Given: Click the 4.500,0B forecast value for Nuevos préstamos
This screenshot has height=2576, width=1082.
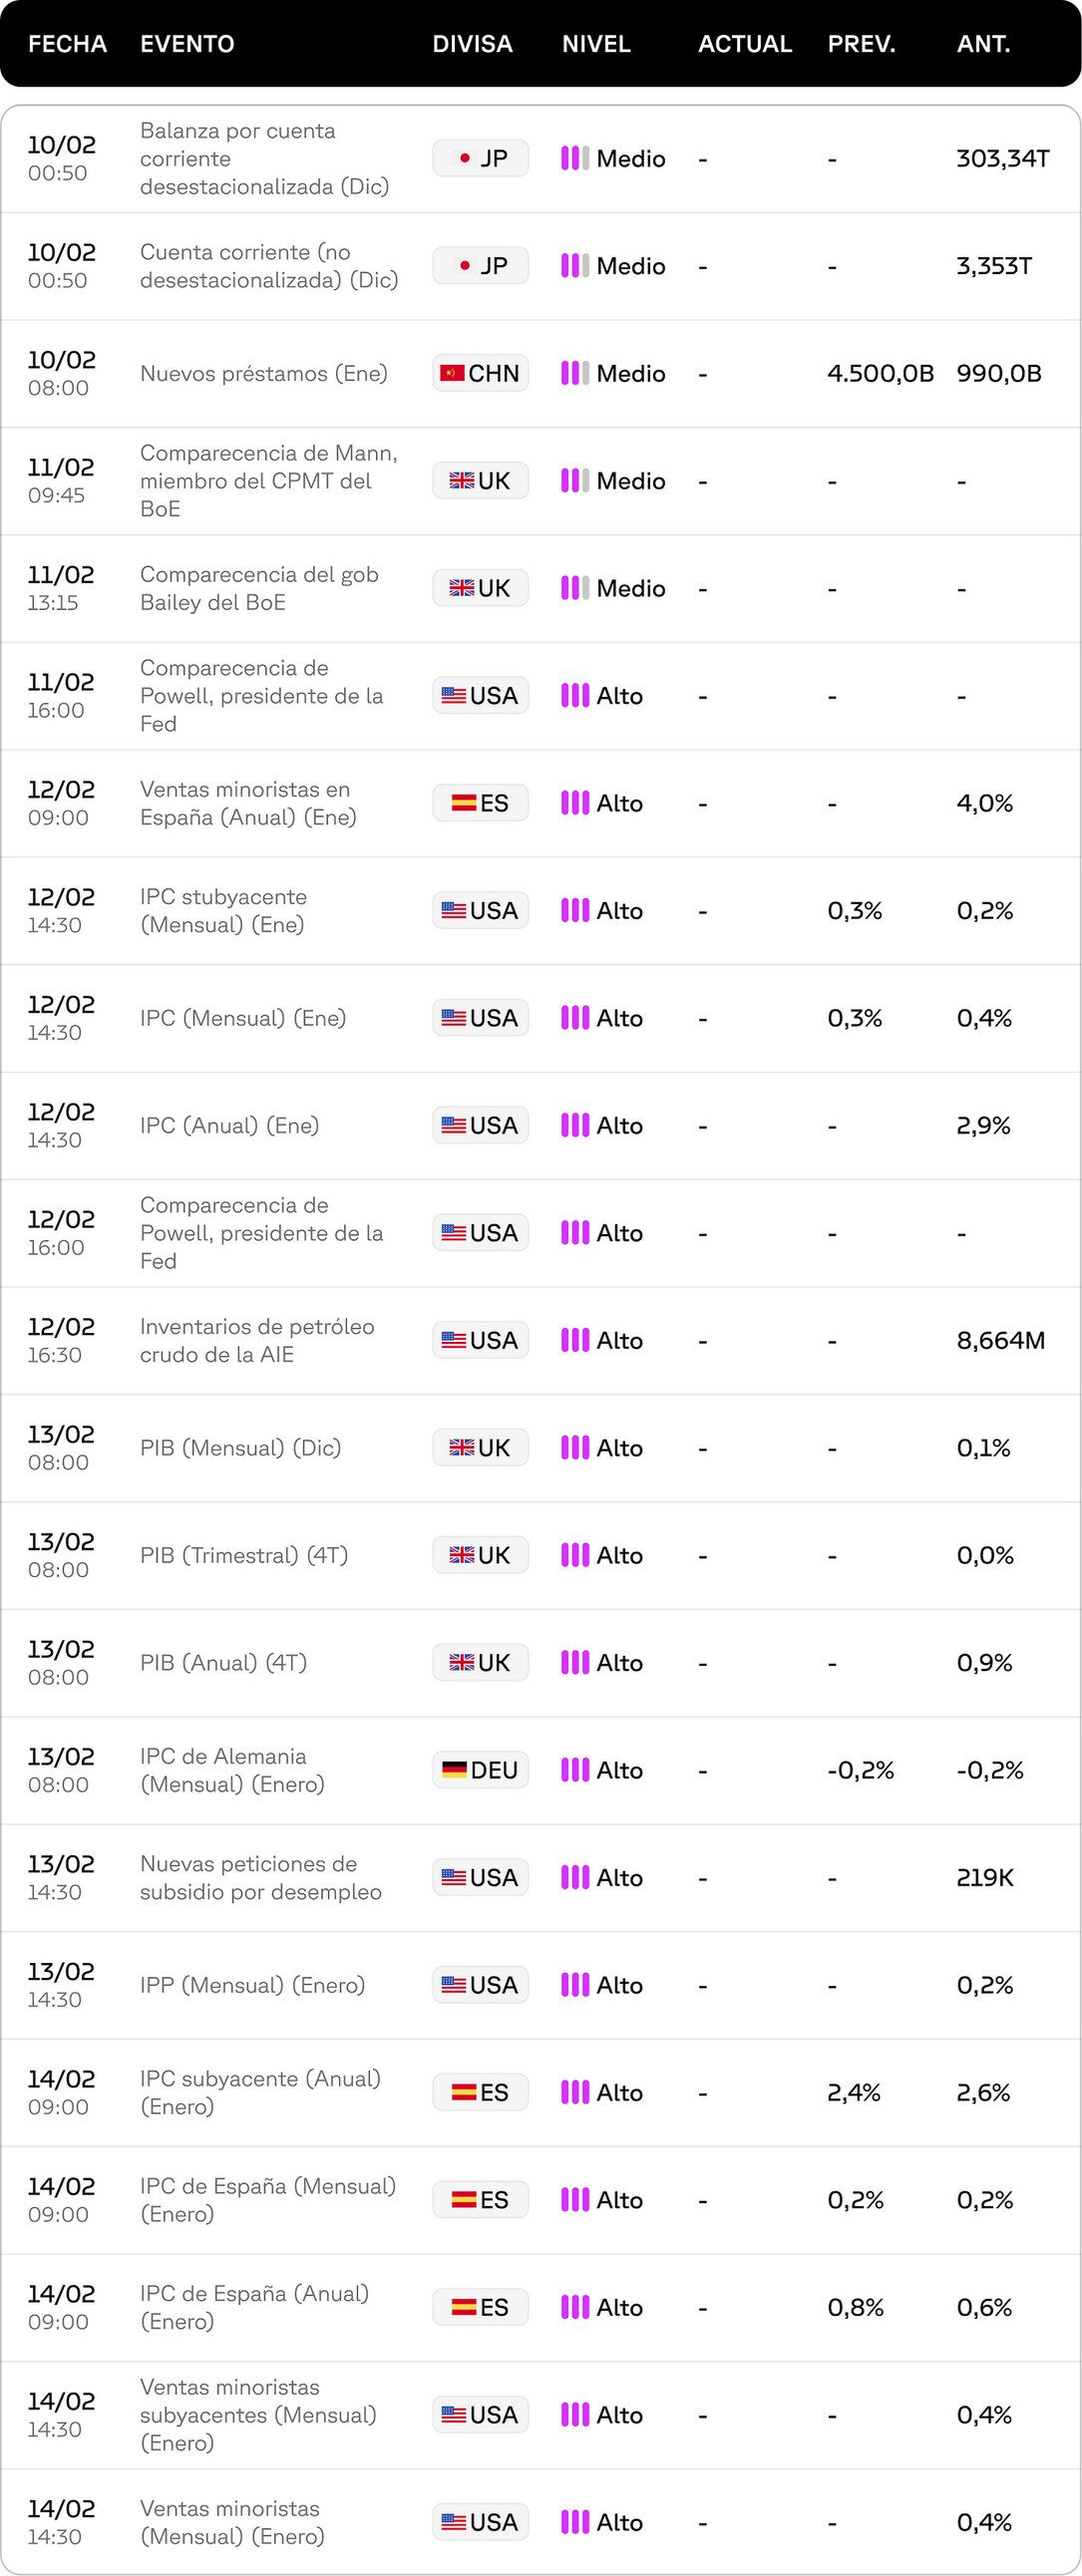Looking at the screenshot, I should point(880,373).
